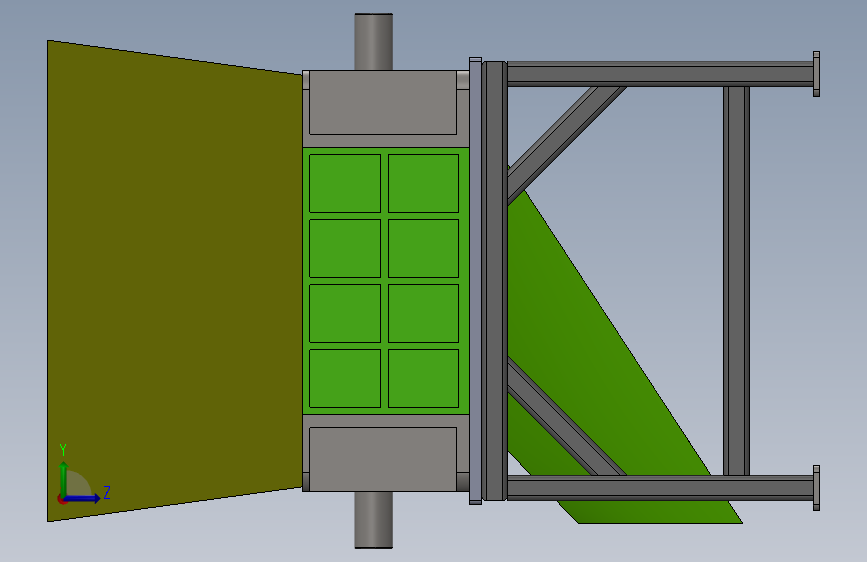Click the blue Z axis of the triad
Viewport: 867px width, 562px height.
pos(82,498)
